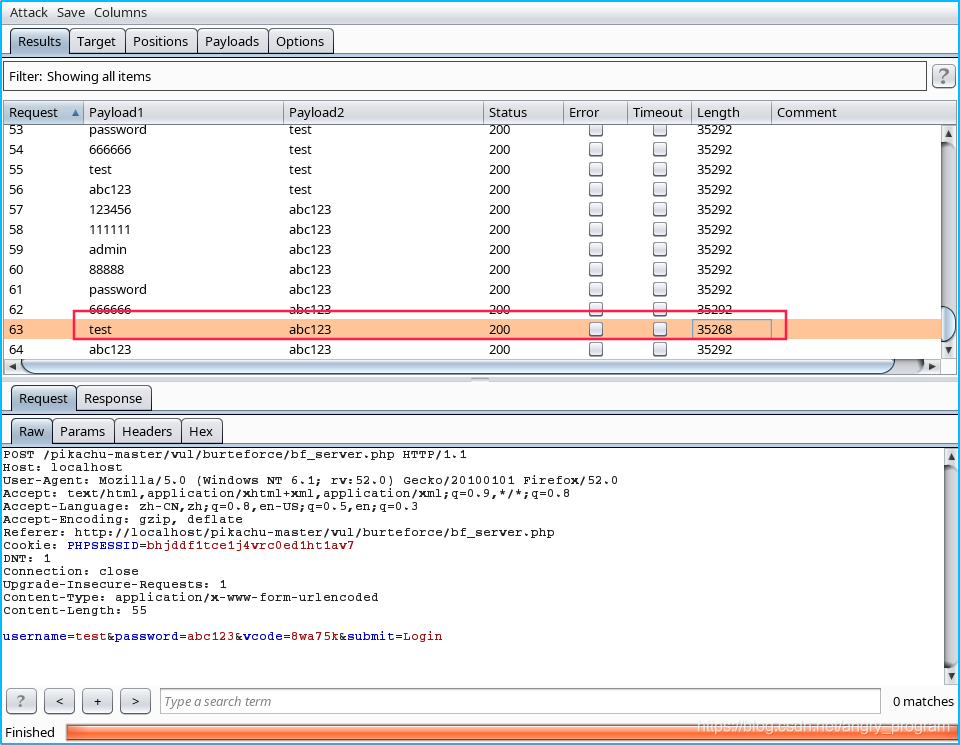Click the POST request line text
The width and height of the screenshot is (960, 745).
(234, 454)
